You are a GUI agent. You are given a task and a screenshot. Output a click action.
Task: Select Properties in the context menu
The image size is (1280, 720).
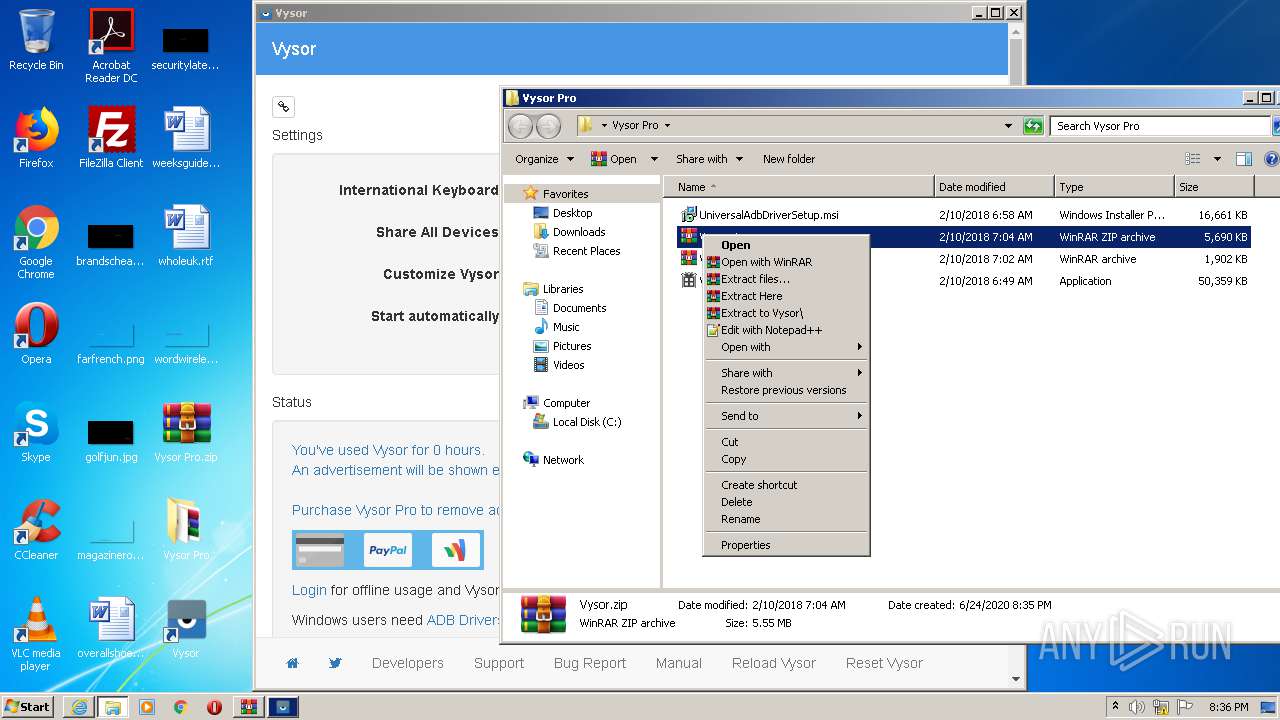tap(785, 545)
